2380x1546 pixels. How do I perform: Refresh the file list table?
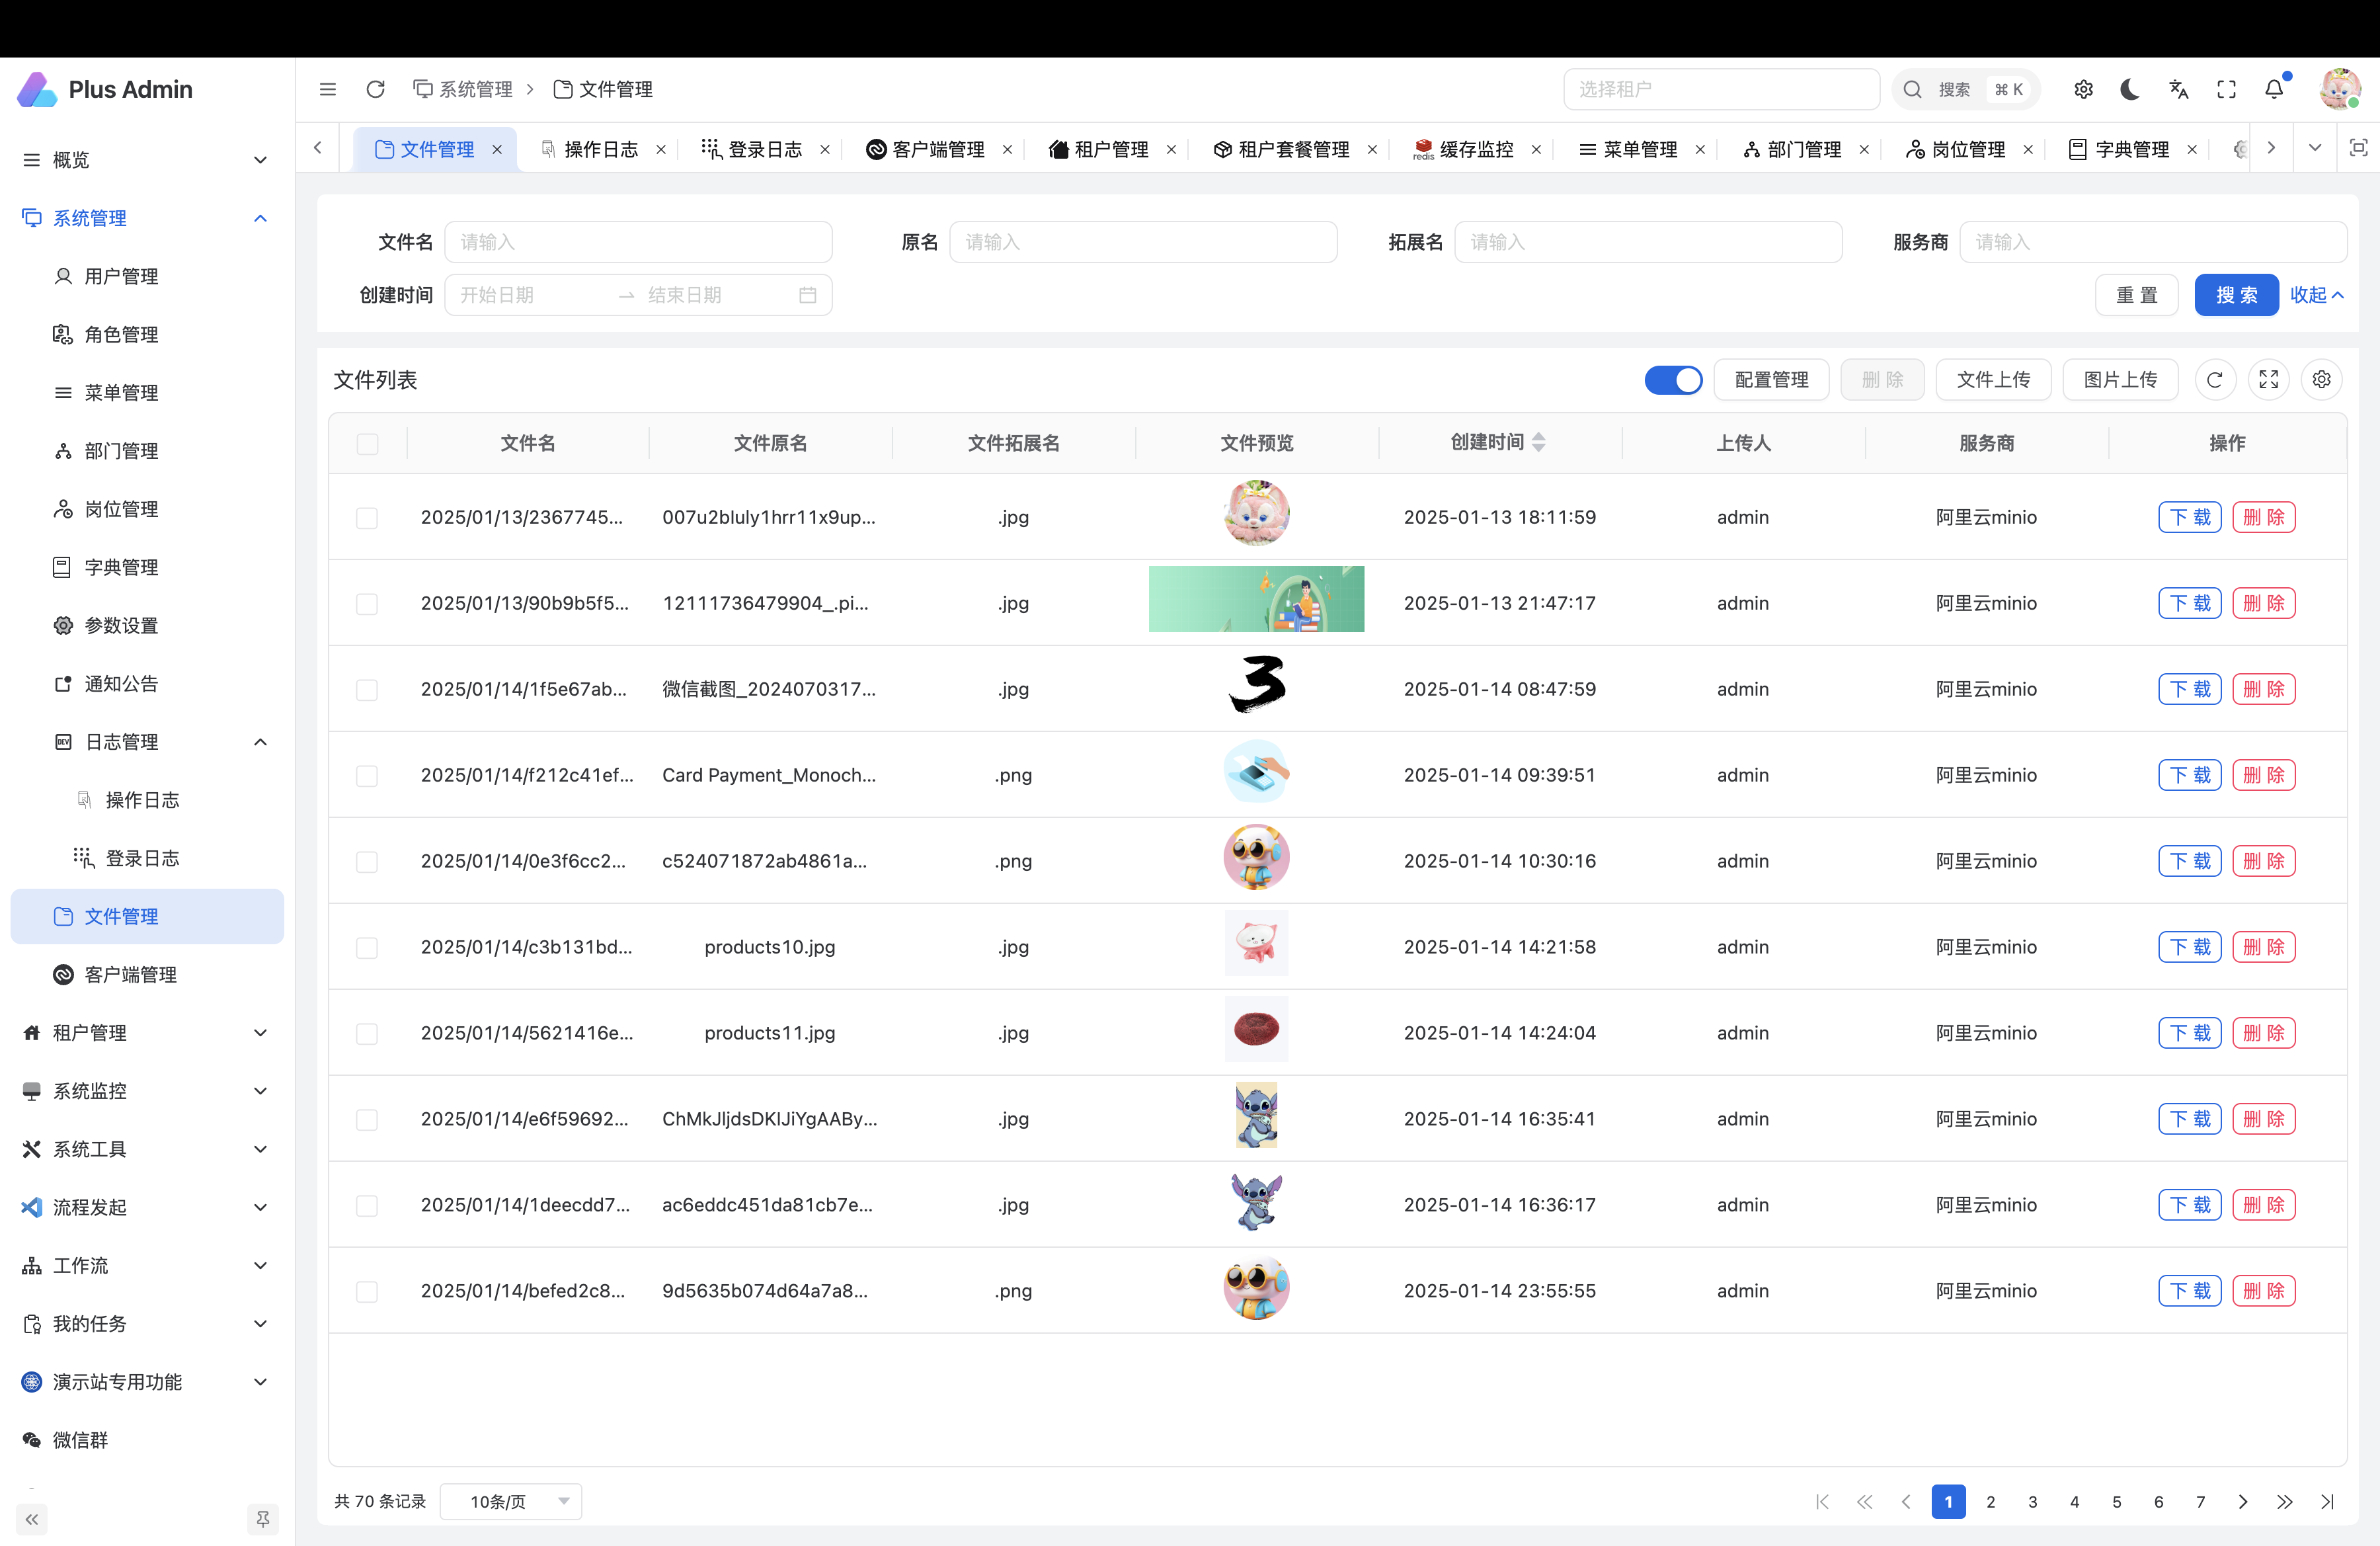coord(2215,380)
